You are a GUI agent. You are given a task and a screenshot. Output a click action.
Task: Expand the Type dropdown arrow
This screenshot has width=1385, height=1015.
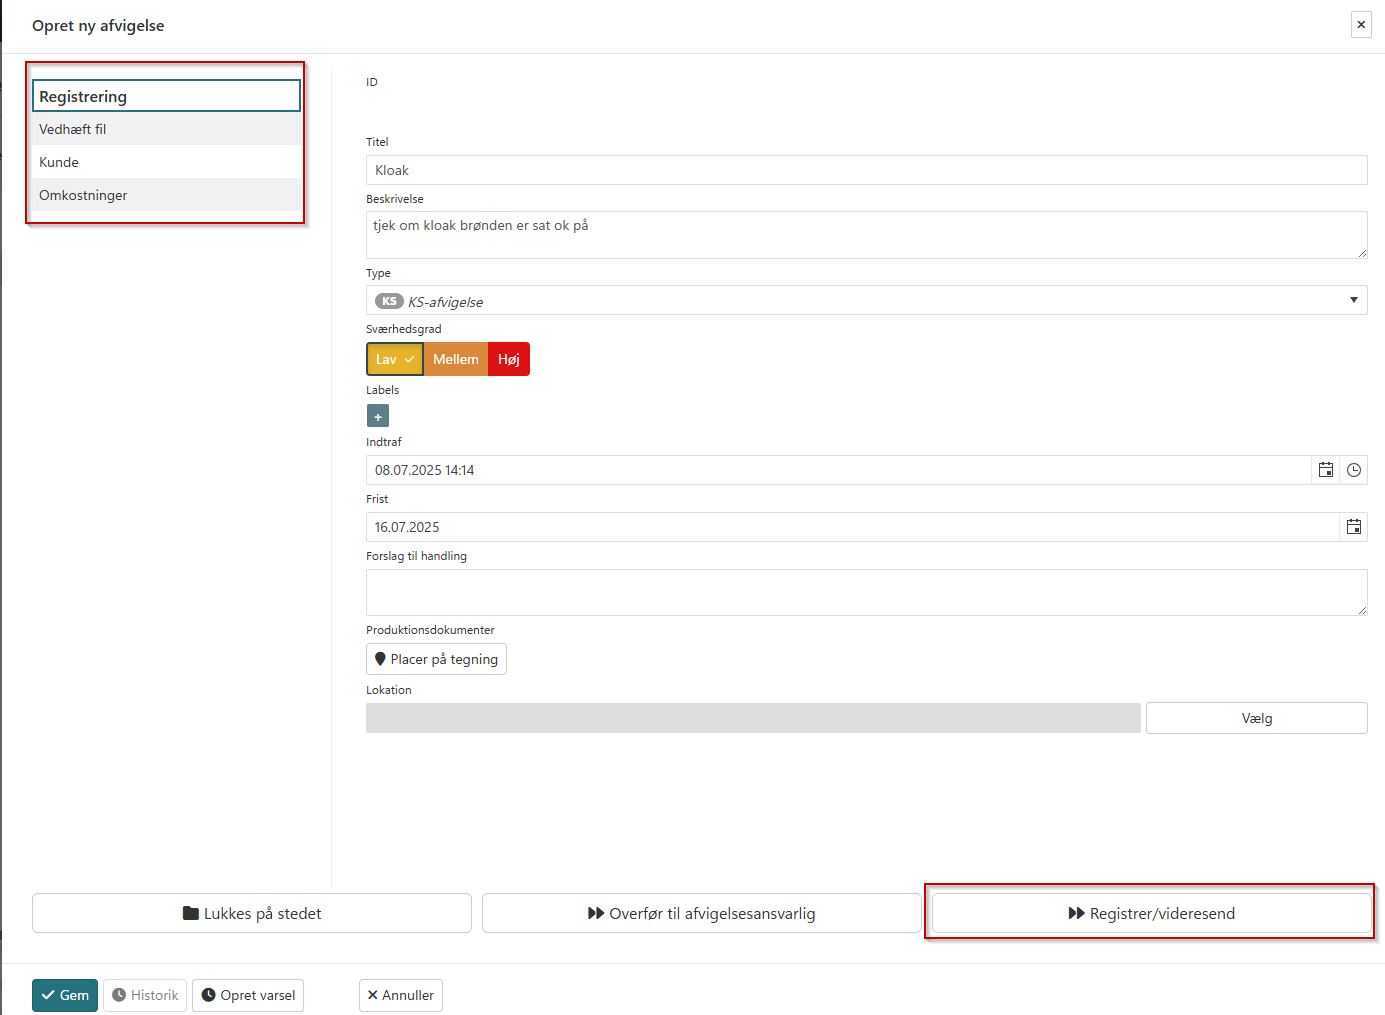(x=1353, y=300)
